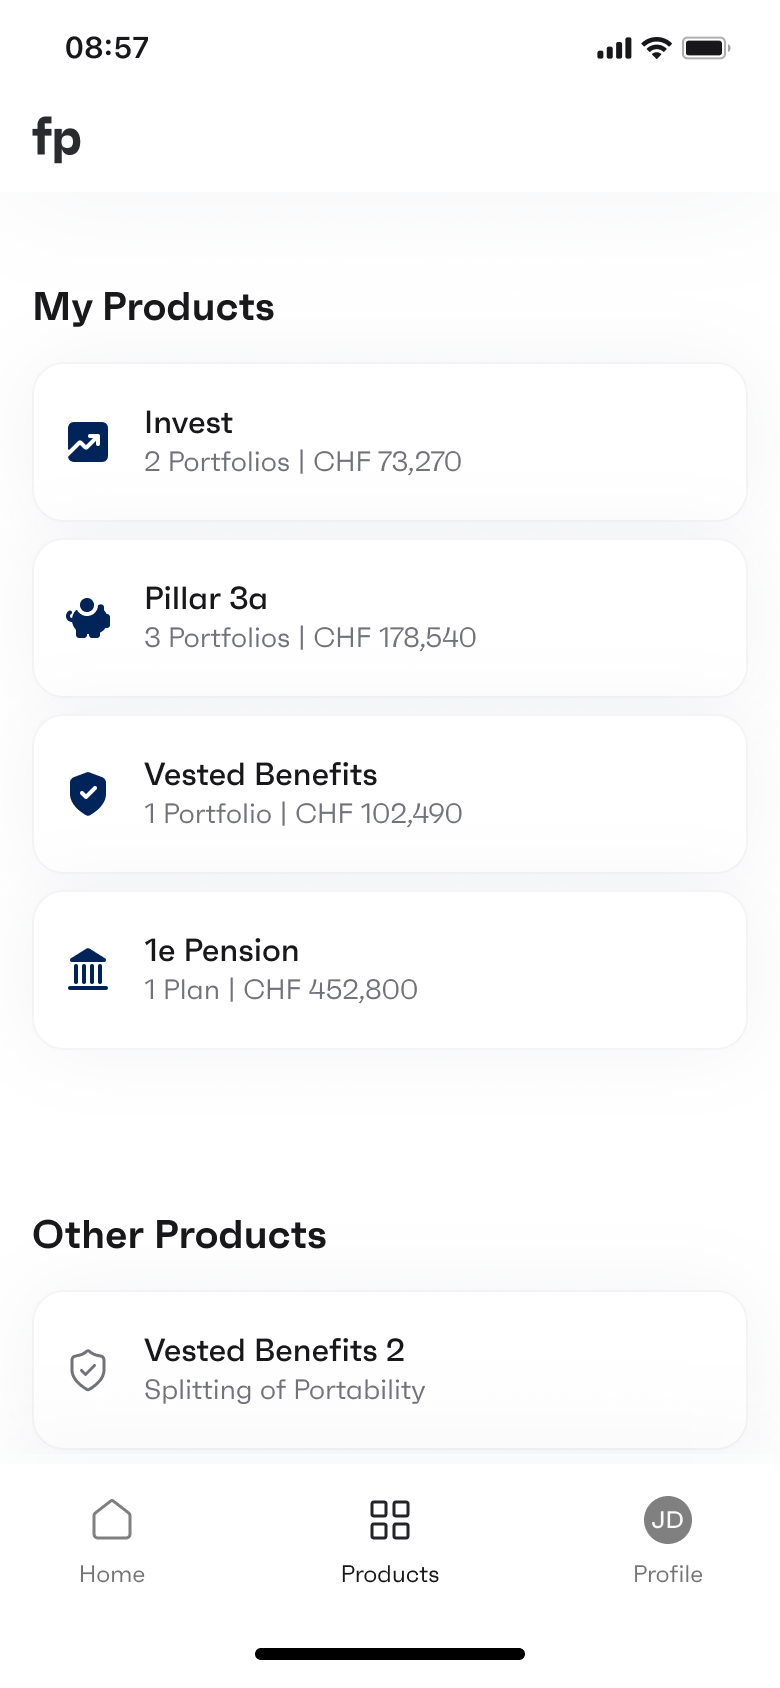Tap the battery indicator in status bar
This screenshot has width=780, height=1688.
[706, 48]
